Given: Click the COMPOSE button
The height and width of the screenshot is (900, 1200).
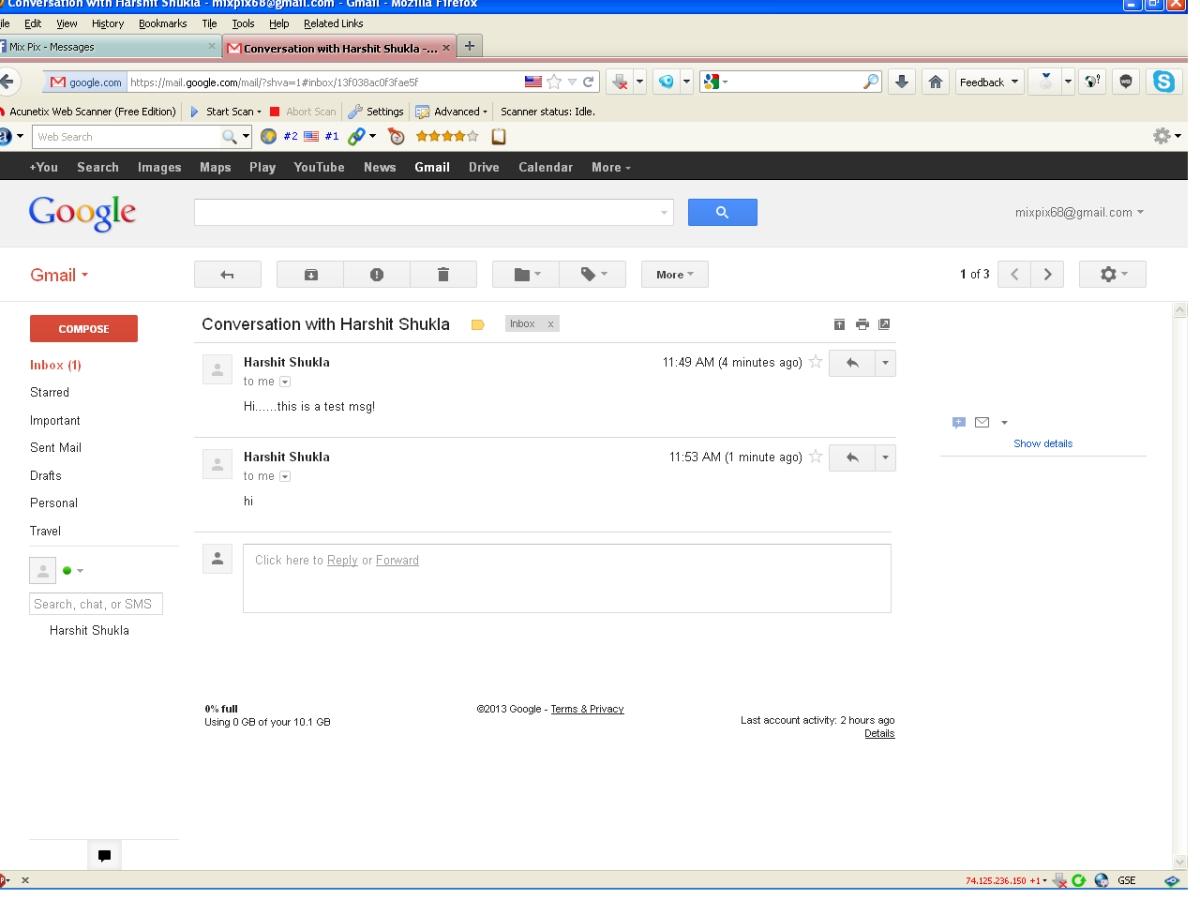Looking at the screenshot, I should [84, 328].
